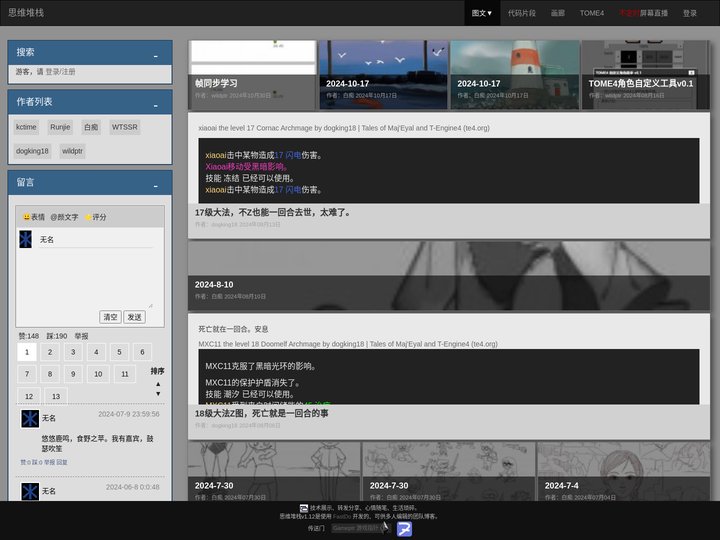
Task: Open xiaoai level 17 Cornac Archmage link
Action: (344, 128)
